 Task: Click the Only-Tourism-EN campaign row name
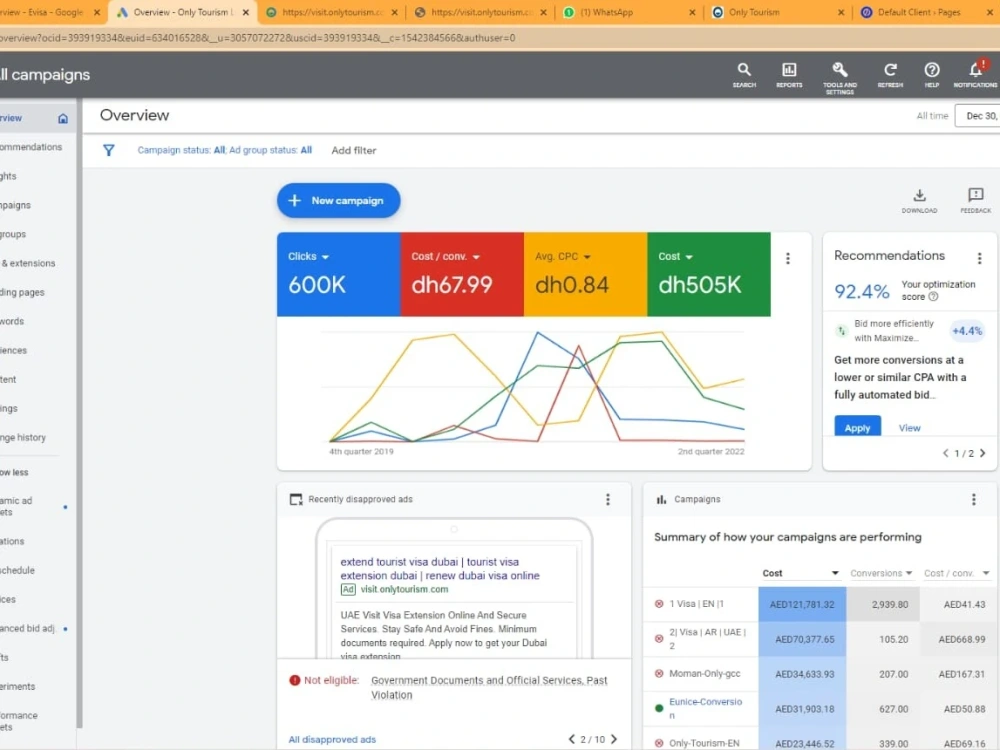coord(704,743)
